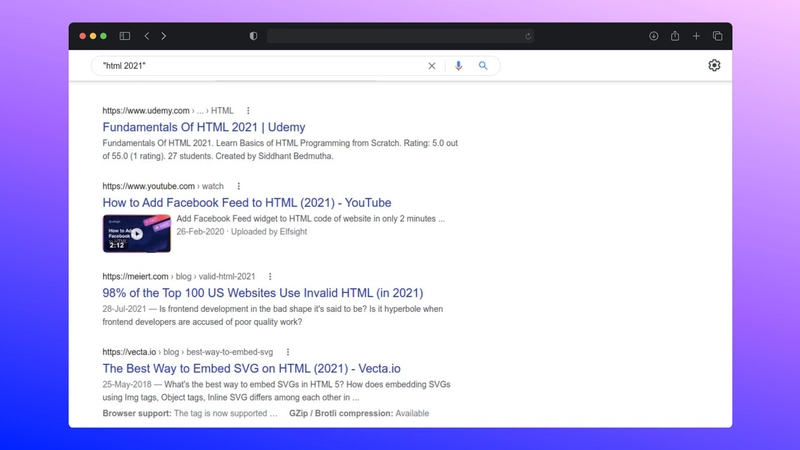
Task: Click the https://meiert.com blog breadcrumb URL
Action: point(179,277)
